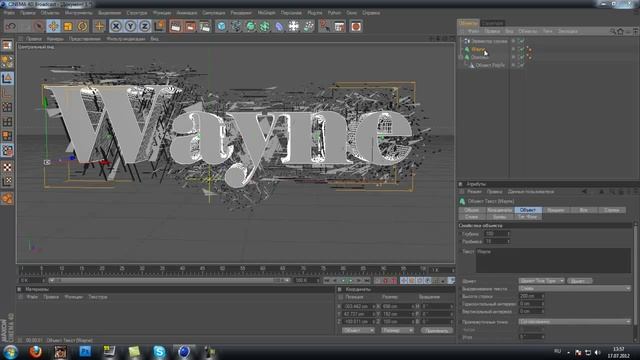The height and width of the screenshot is (360, 640).
Task: Open the Coordinates tab in Attributes
Action: pos(499,210)
